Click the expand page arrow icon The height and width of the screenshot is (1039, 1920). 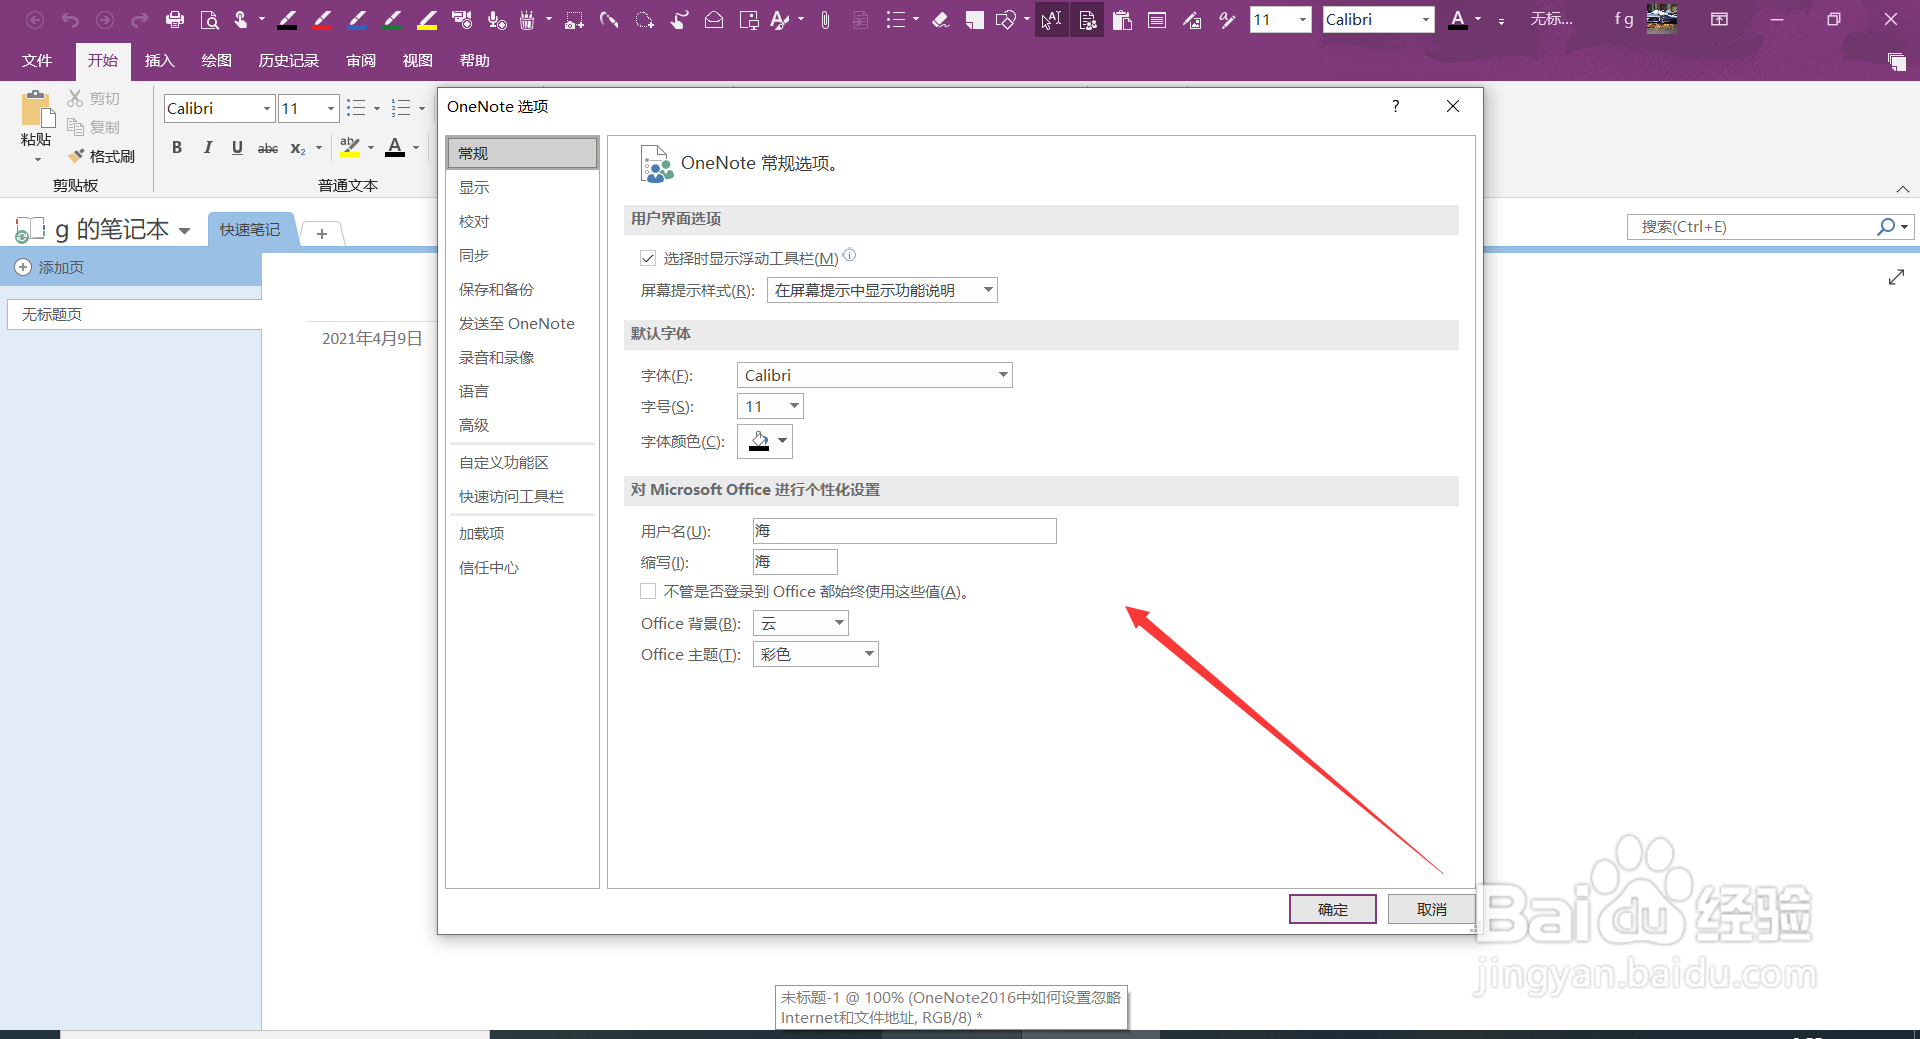click(x=1896, y=277)
